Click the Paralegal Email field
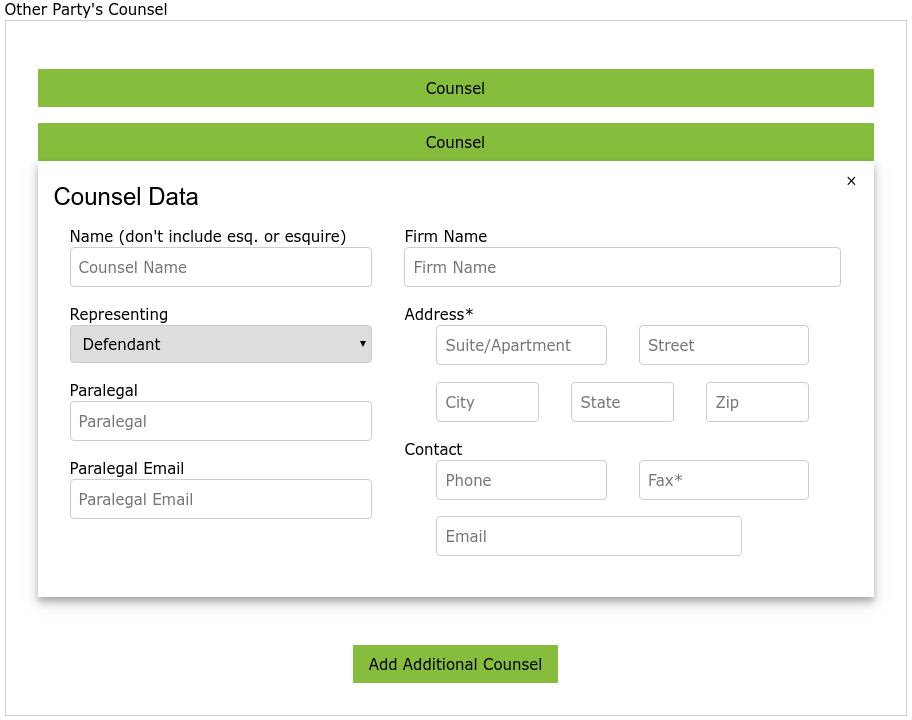The height and width of the screenshot is (720, 912). [220, 499]
